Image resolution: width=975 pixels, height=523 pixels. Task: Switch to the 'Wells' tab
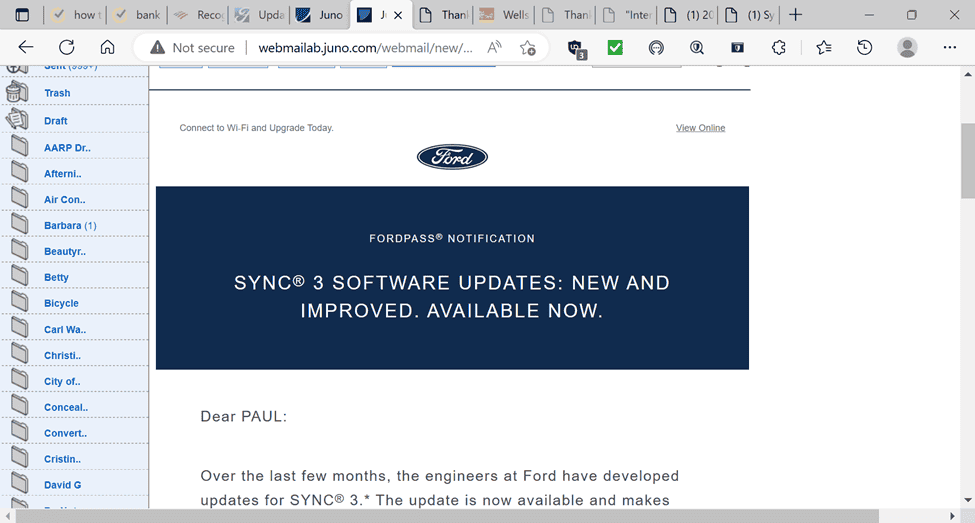pyautogui.click(x=504, y=15)
